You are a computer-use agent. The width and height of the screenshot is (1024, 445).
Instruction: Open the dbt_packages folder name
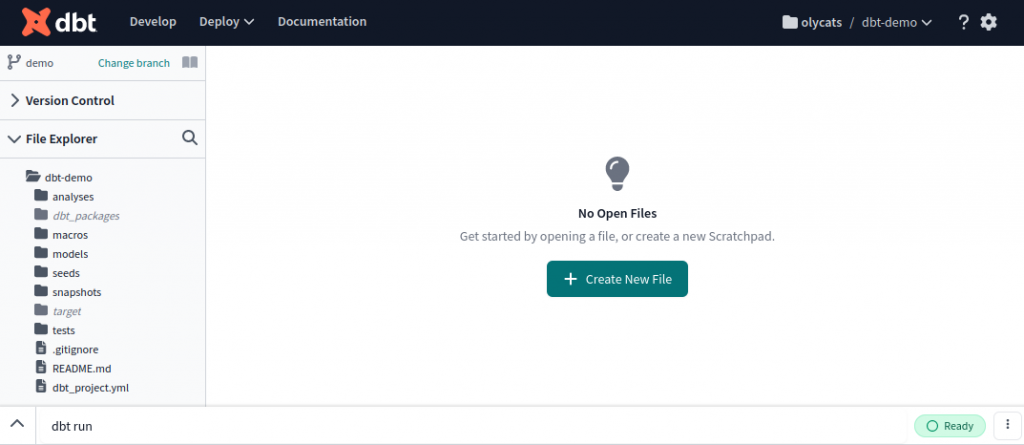[x=86, y=216]
